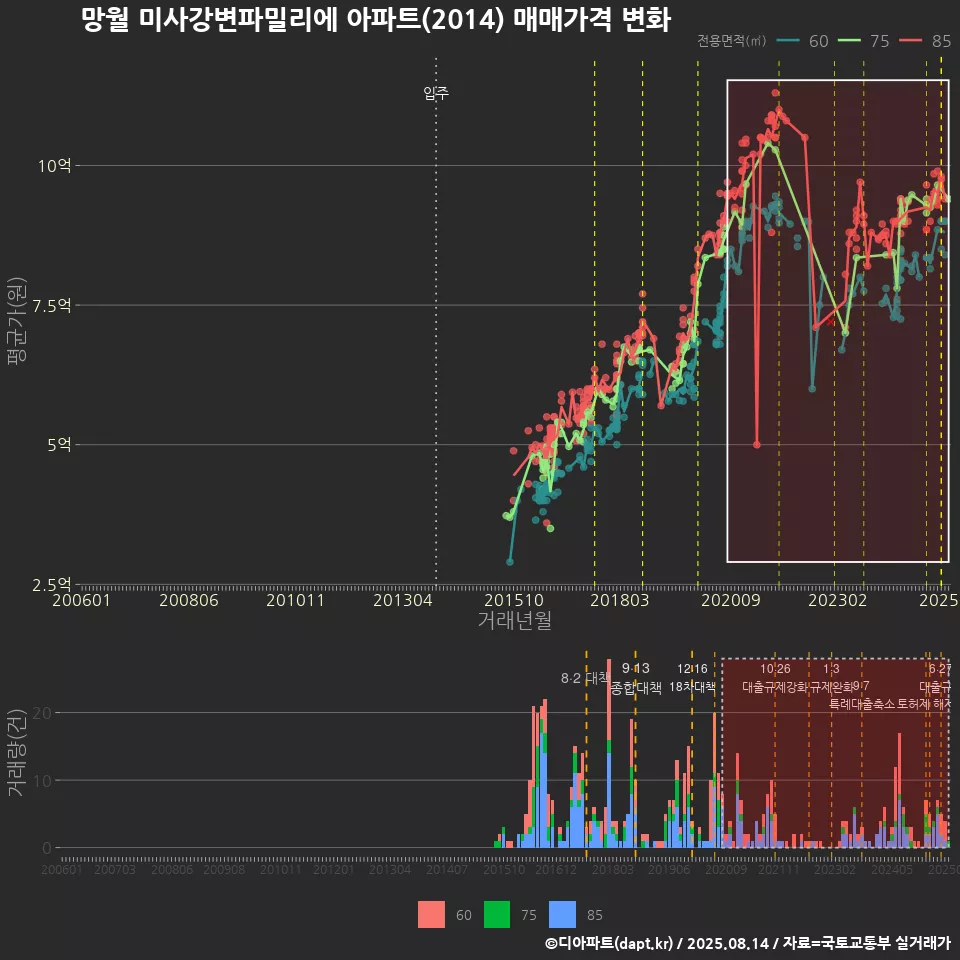Screen dimensions: 960x960
Task: Click the red outlier point at 5억
Action: click(757, 445)
